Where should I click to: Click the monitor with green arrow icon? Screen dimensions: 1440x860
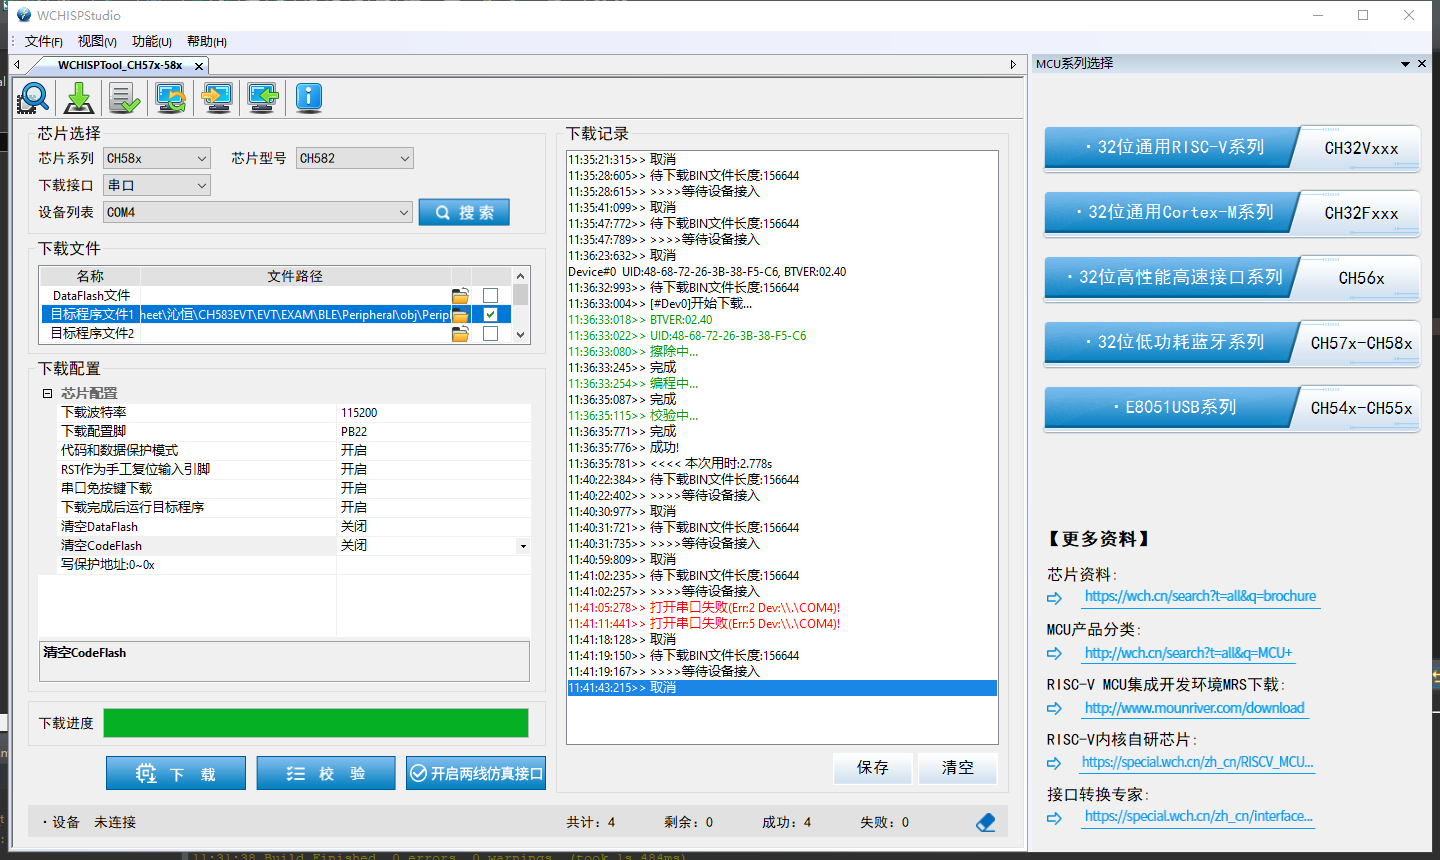click(x=263, y=97)
